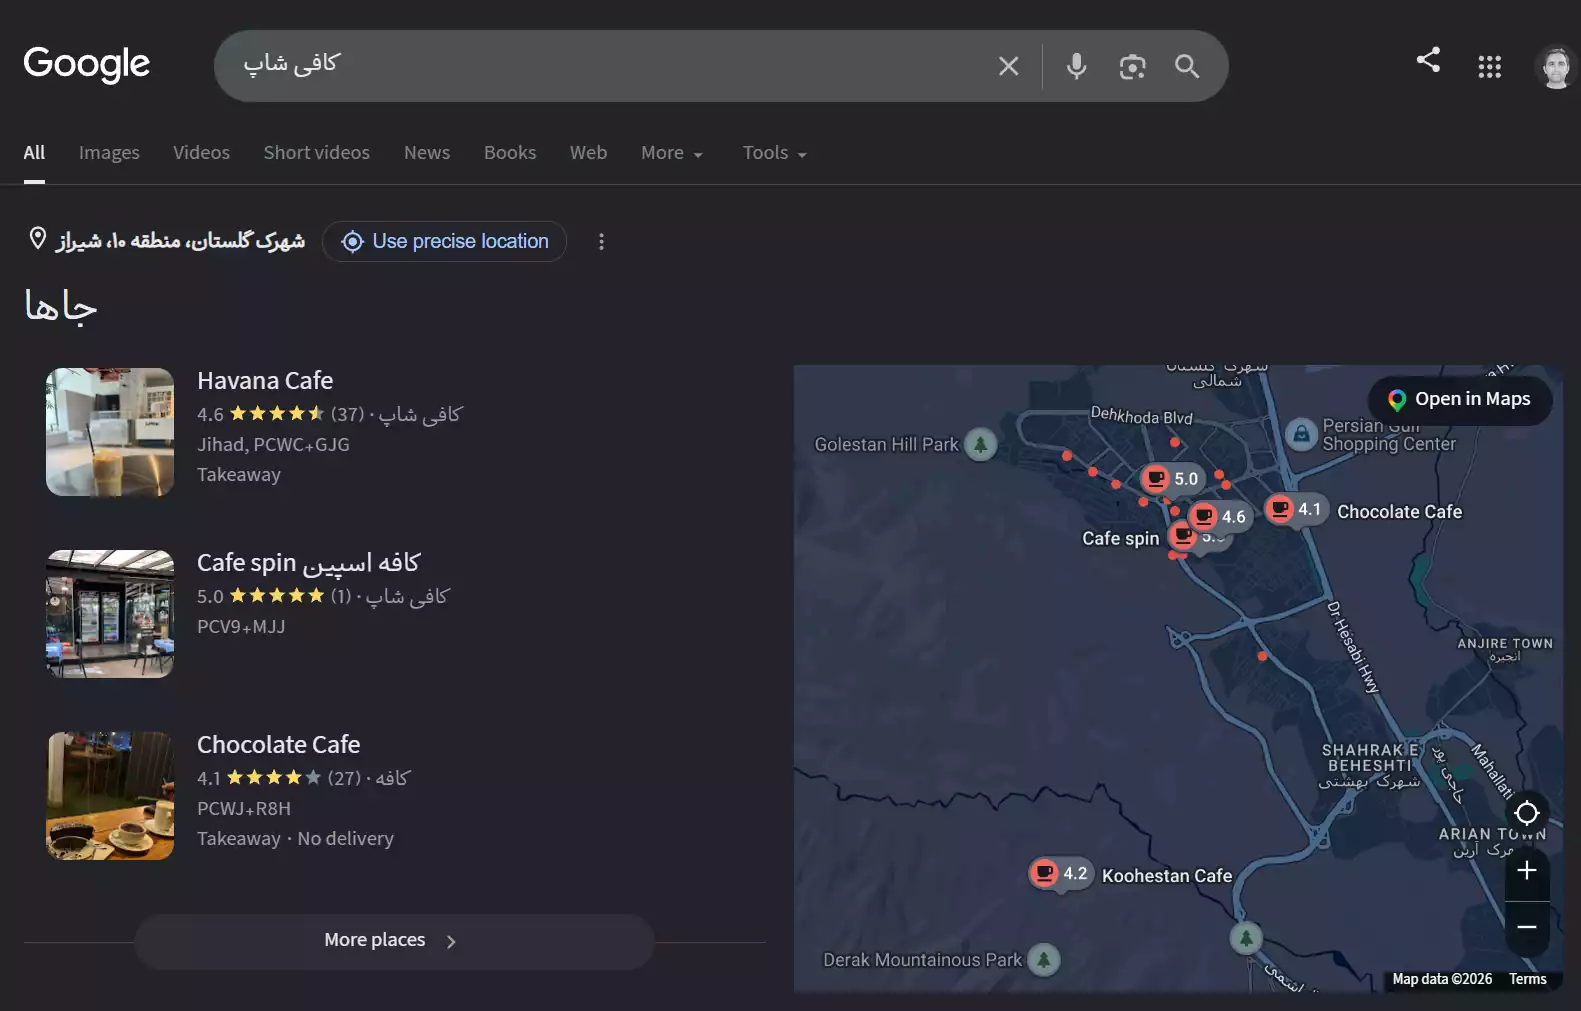Share this search results page

pyautogui.click(x=1428, y=60)
